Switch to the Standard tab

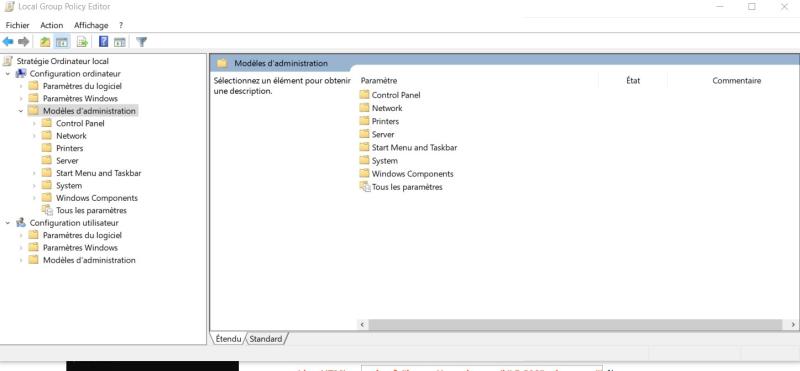click(x=266, y=339)
